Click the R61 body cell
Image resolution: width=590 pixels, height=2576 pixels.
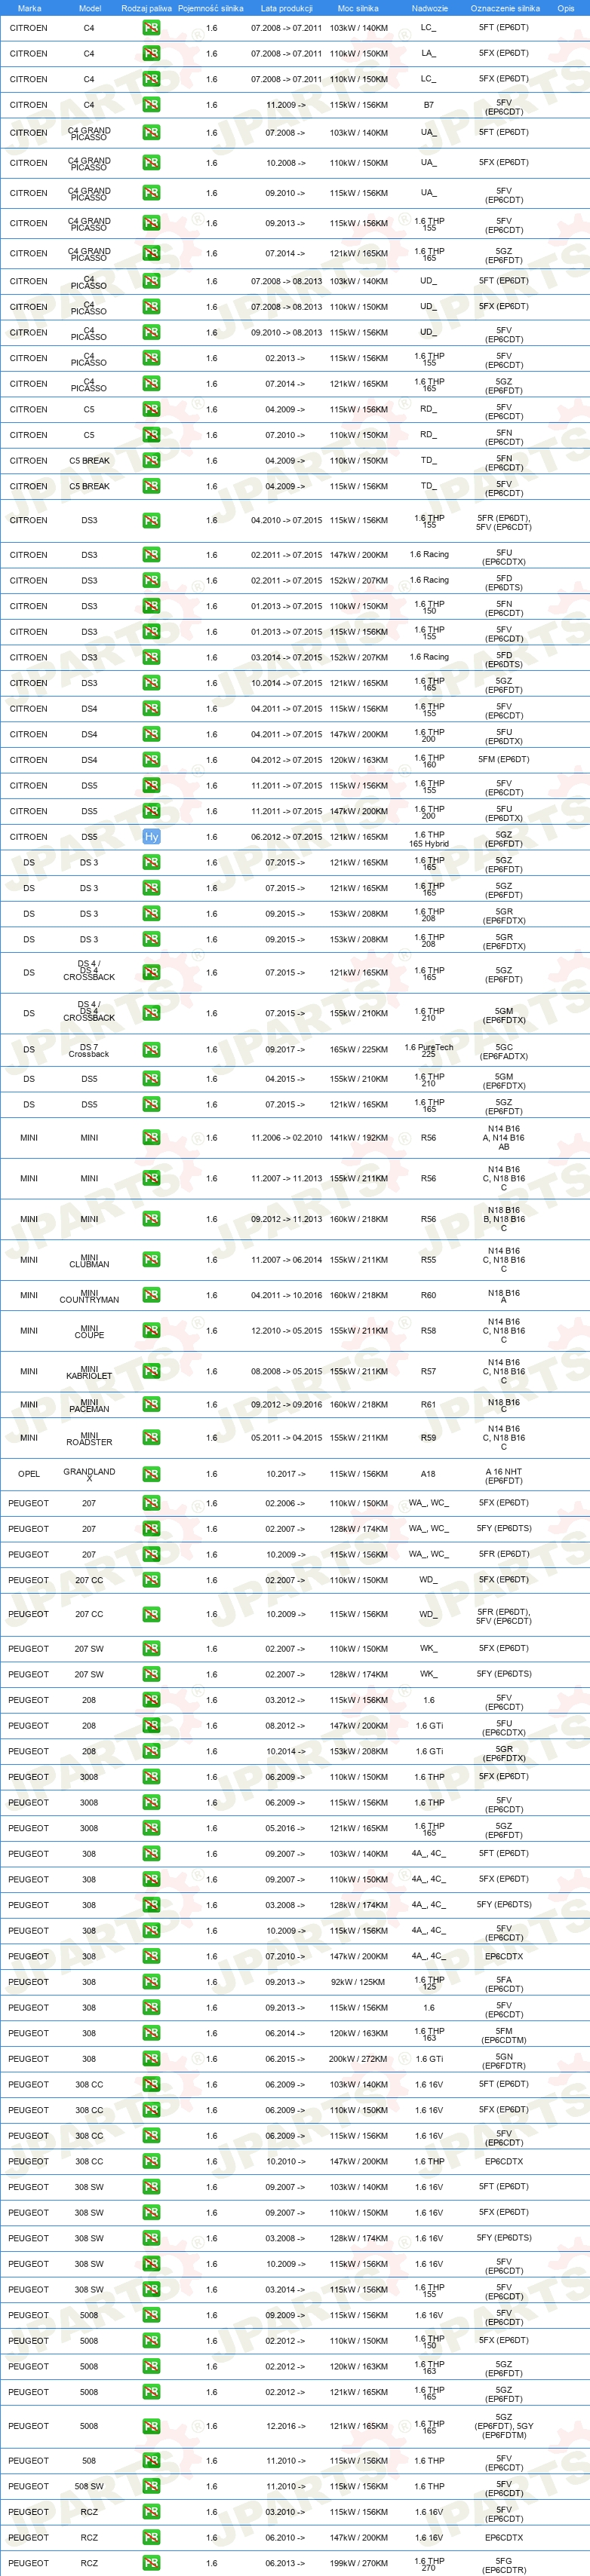coord(428,1405)
